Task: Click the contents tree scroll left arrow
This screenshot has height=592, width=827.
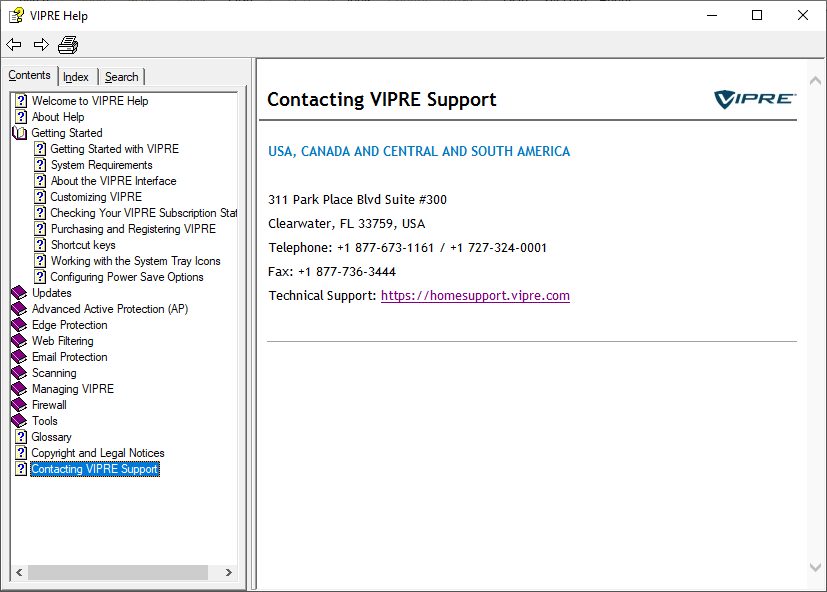Action: pos(19,572)
